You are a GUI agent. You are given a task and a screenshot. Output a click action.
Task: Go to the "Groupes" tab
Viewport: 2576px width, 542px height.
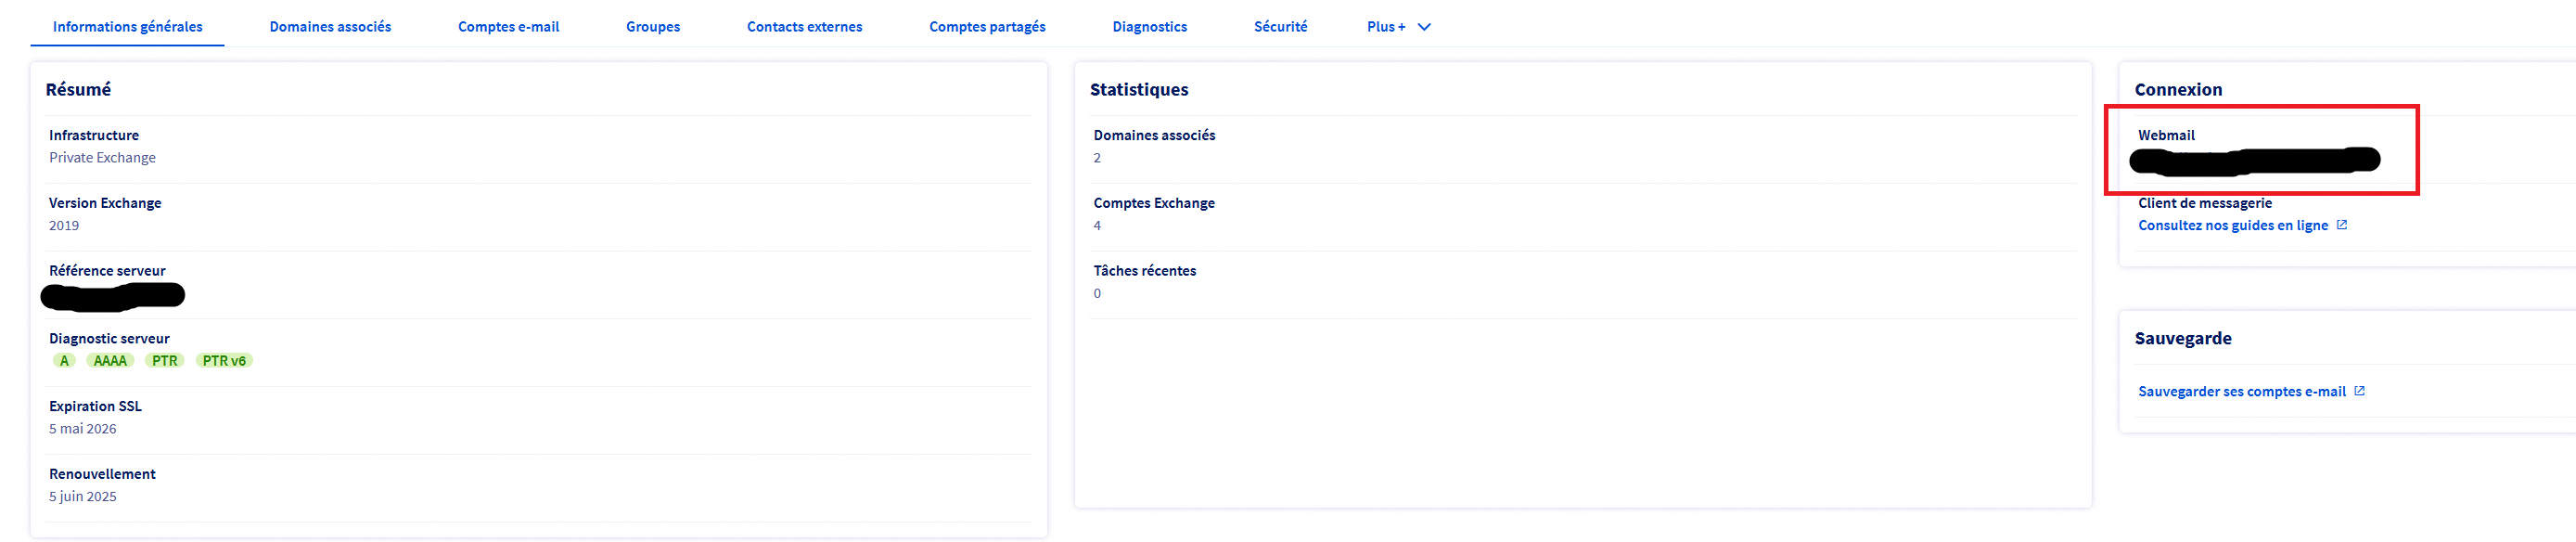point(652,27)
